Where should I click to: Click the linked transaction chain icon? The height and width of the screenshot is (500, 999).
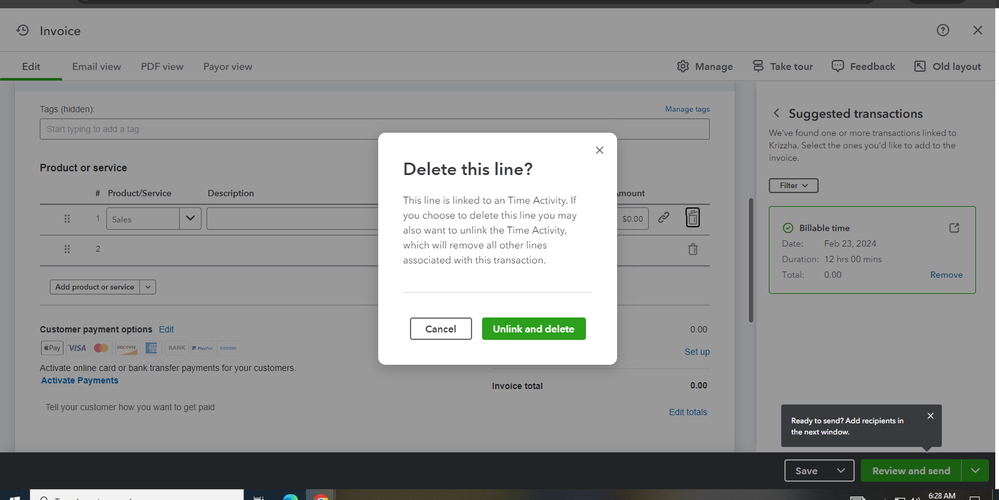663,218
